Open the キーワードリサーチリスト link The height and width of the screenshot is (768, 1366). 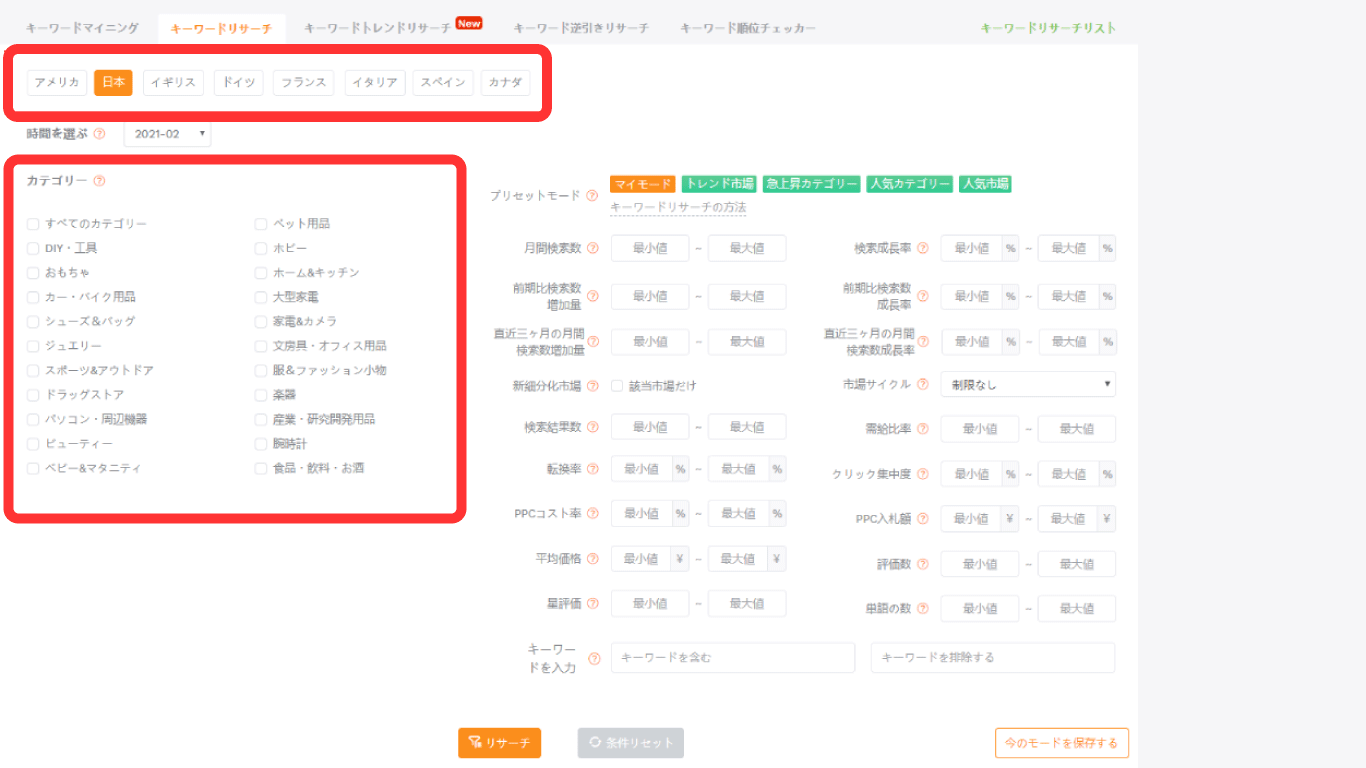click(1048, 28)
